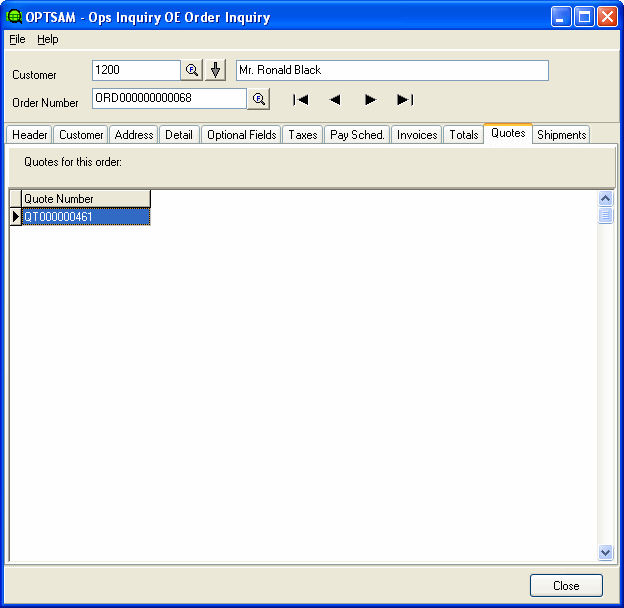Open the Pay Sched. tab
The width and height of the screenshot is (624, 608).
click(x=357, y=135)
